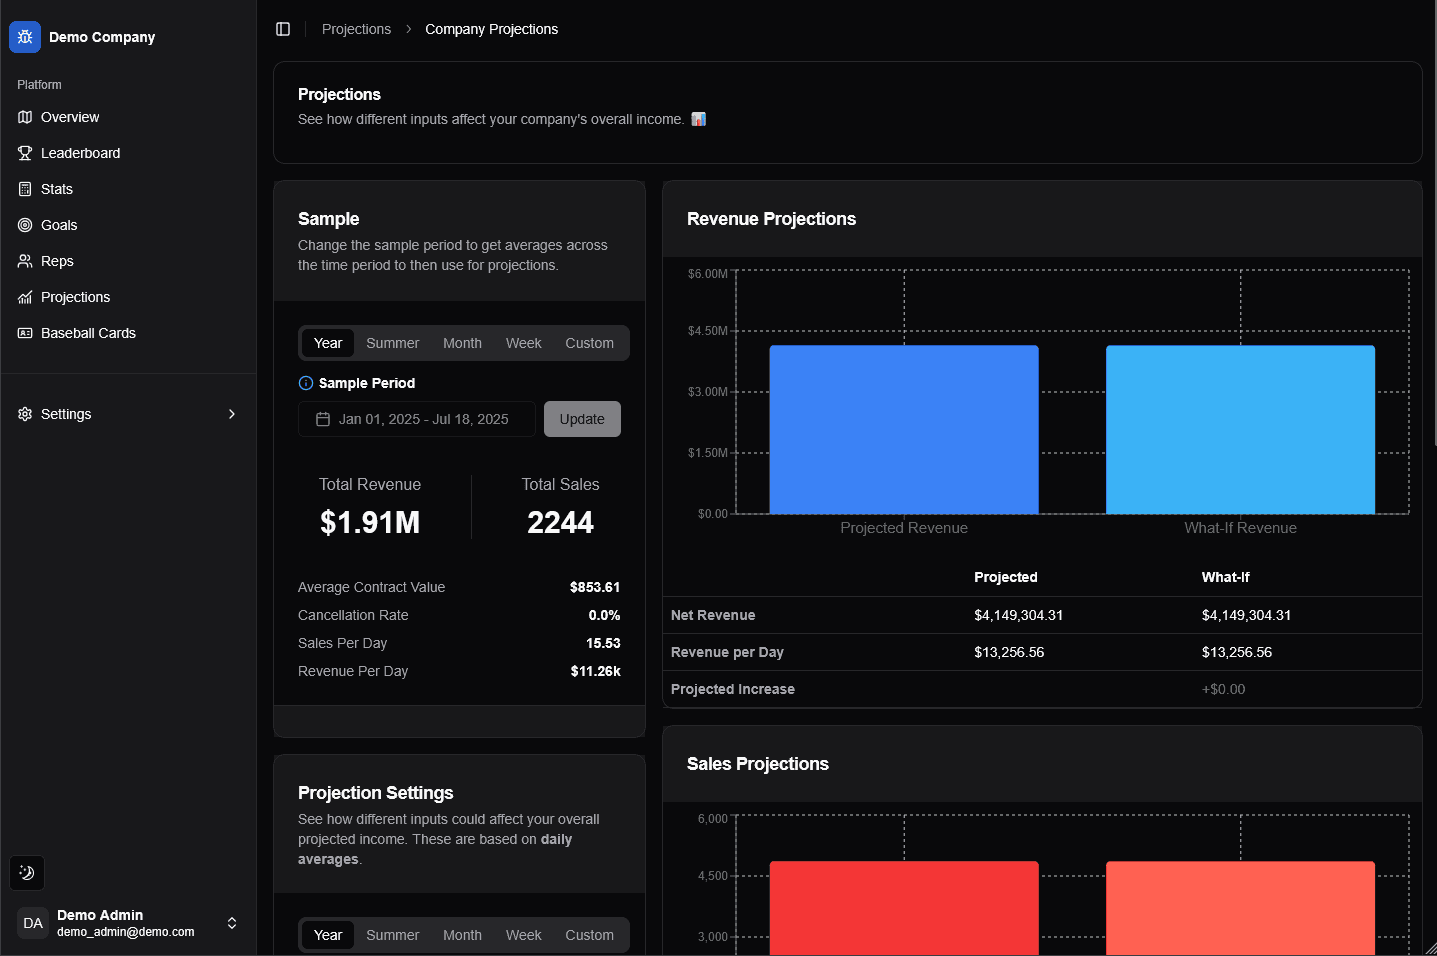Click the Leaderboard trophy icon

25,153
